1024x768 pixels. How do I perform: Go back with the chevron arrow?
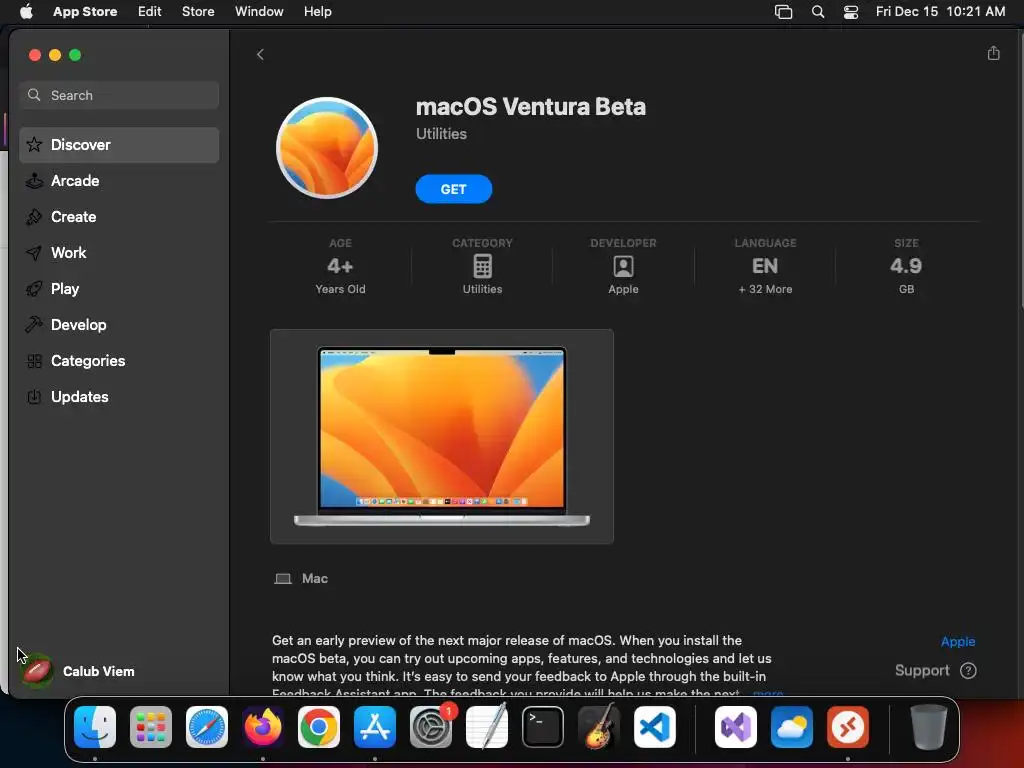(x=260, y=55)
